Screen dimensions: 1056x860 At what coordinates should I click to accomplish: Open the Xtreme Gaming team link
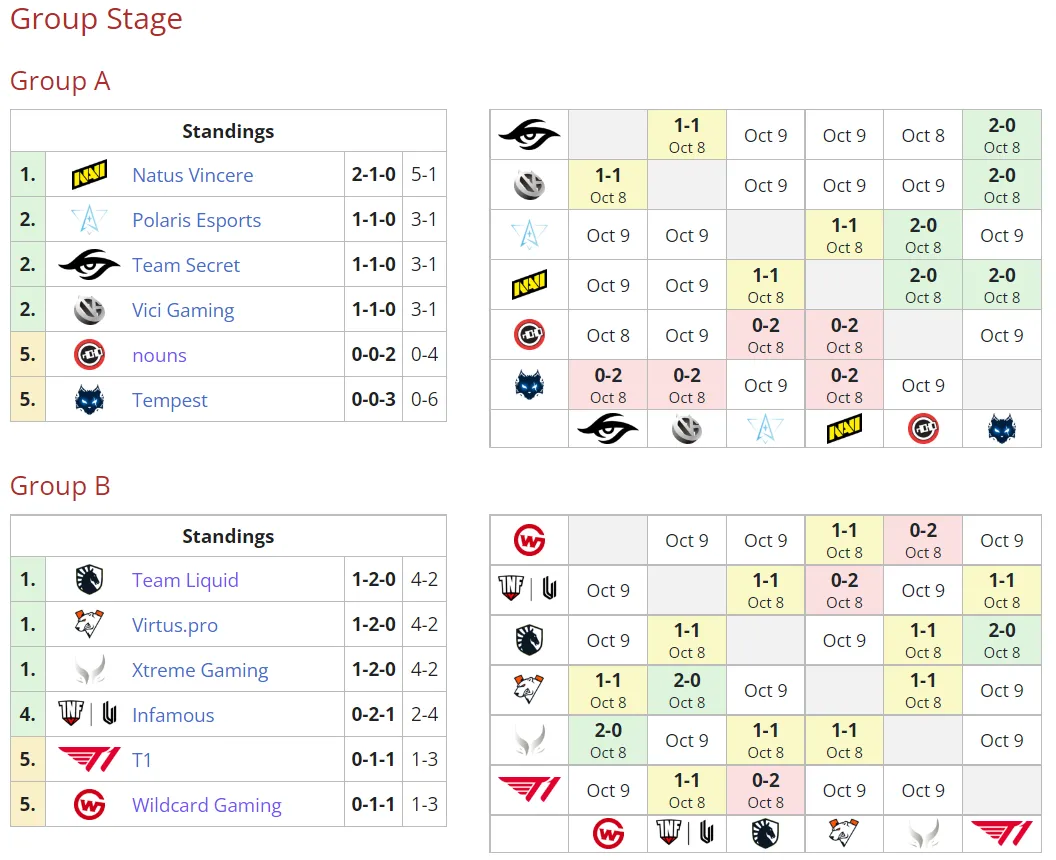(200, 670)
